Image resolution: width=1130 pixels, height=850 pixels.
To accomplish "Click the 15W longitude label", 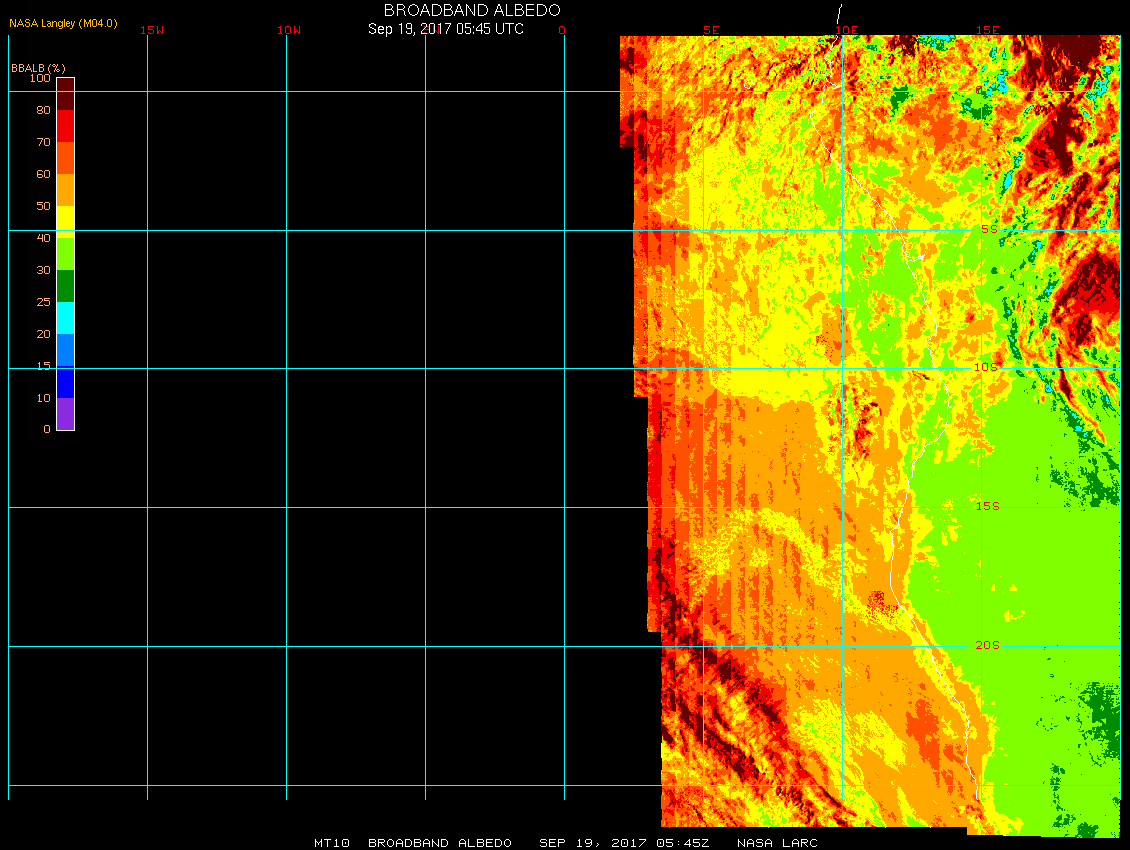I will point(152,30).
